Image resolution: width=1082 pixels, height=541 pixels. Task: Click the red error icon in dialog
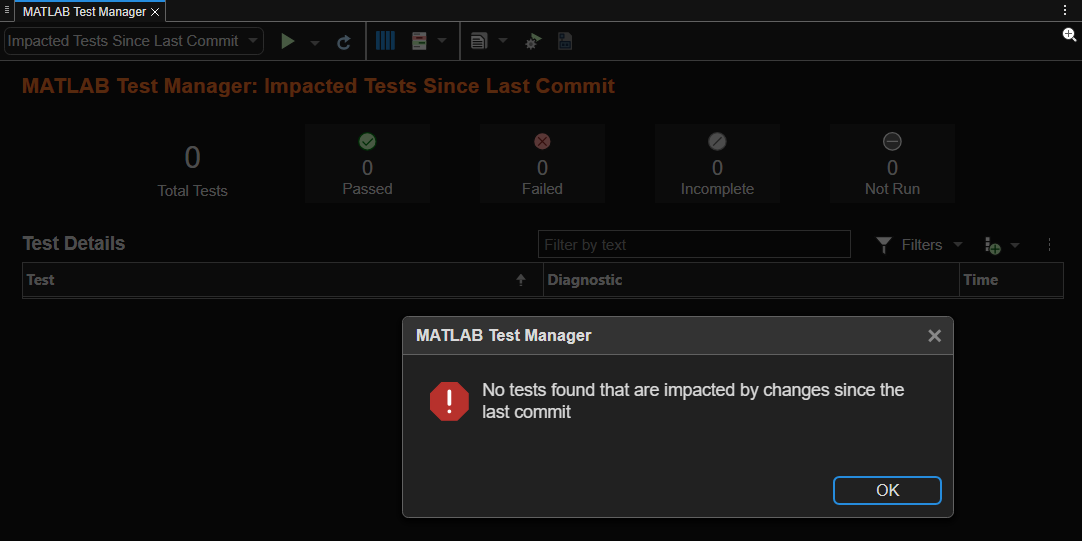pyautogui.click(x=449, y=401)
